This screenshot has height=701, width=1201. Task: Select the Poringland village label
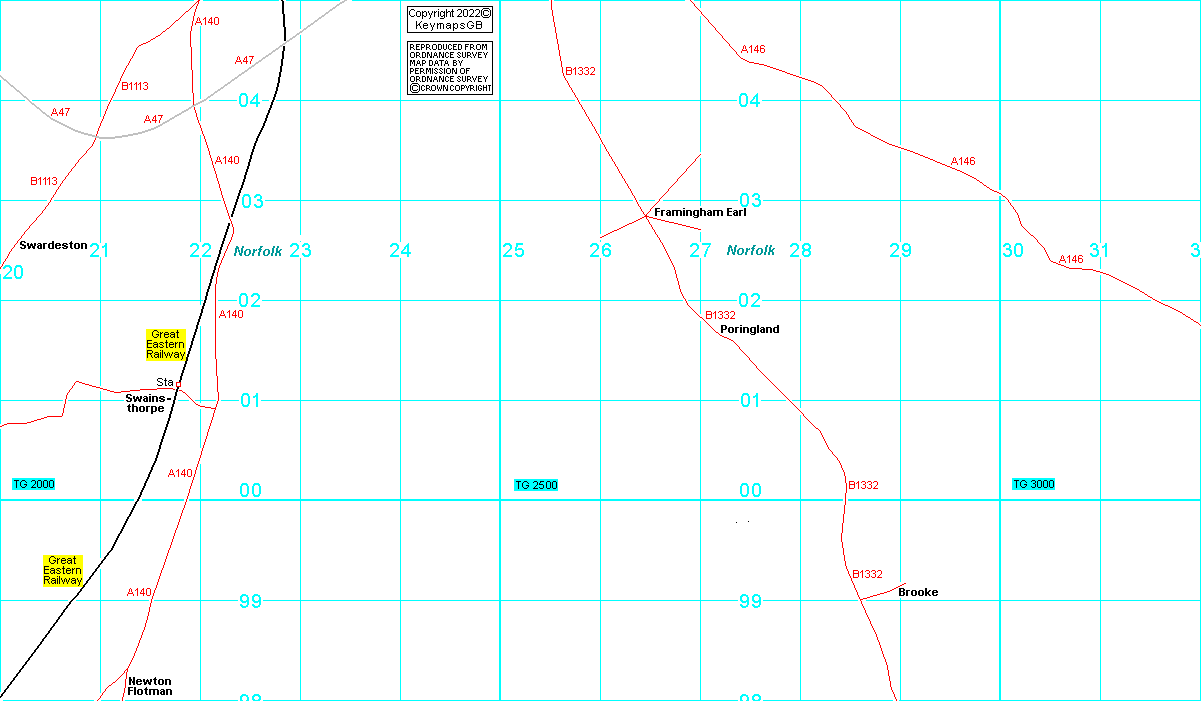(749, 329)
